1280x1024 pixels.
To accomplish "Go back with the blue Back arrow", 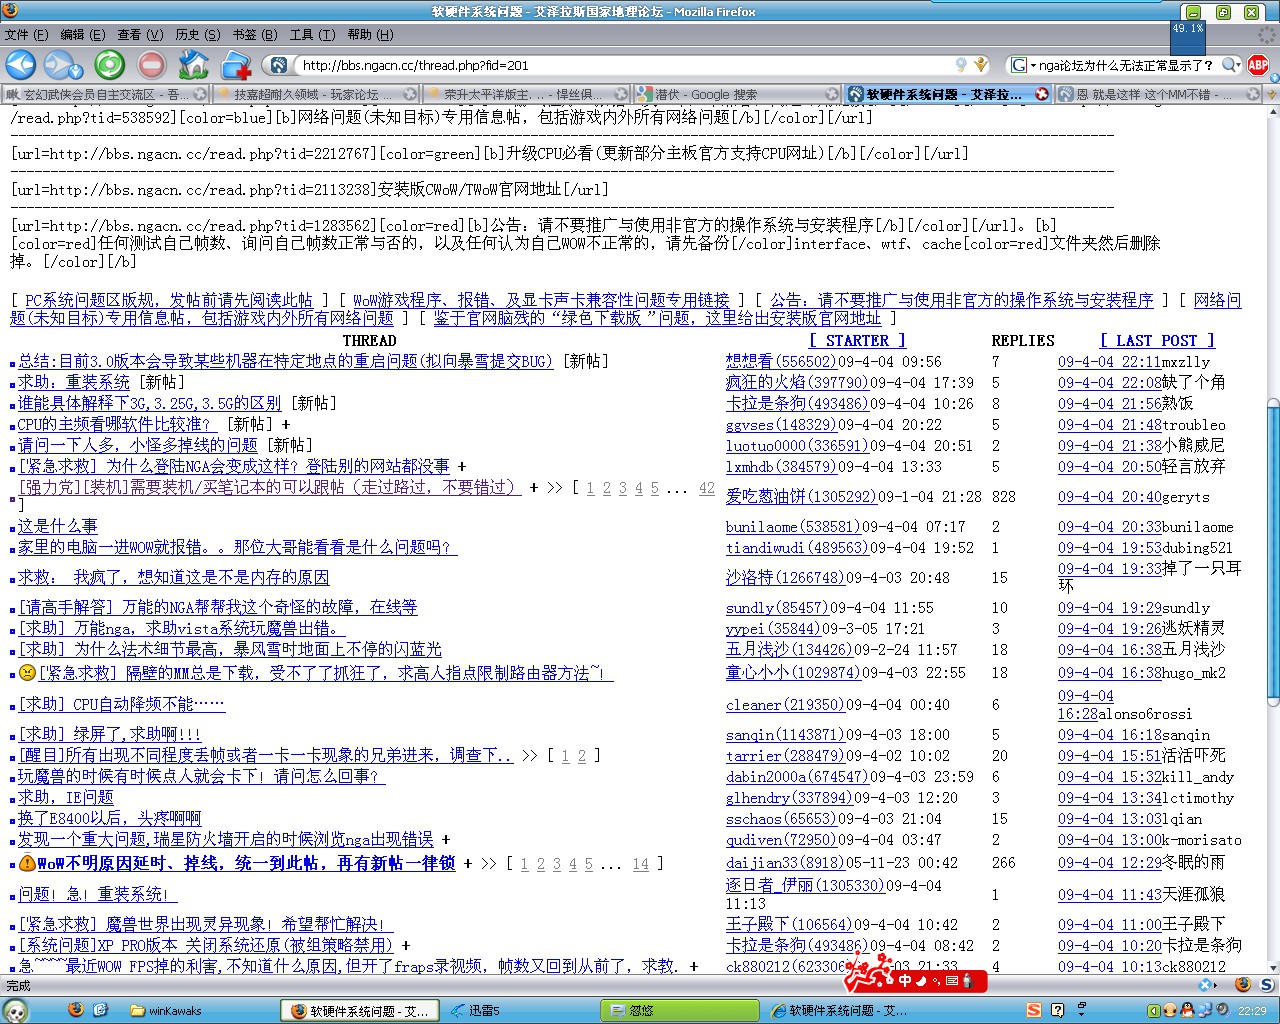I will coord(21,65).
